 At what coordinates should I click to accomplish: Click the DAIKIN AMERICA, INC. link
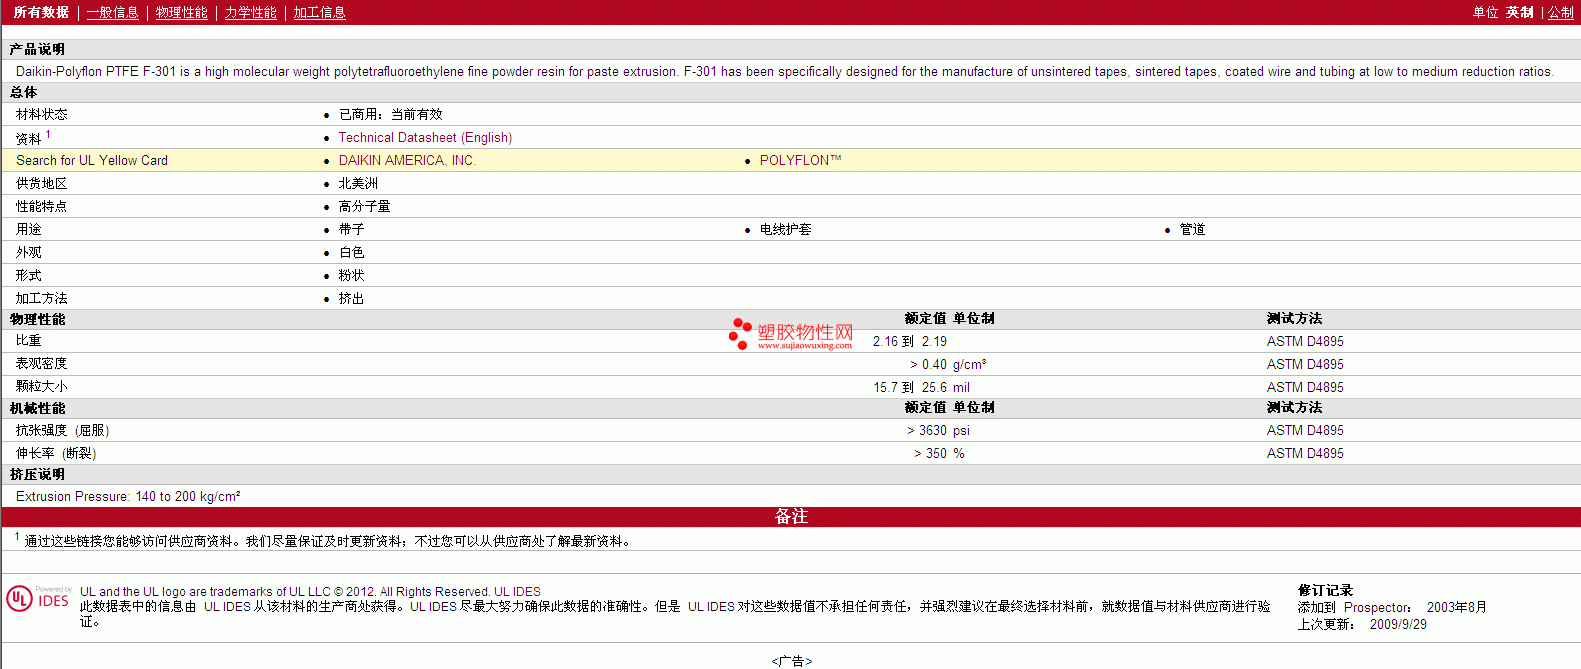(407, 160)
